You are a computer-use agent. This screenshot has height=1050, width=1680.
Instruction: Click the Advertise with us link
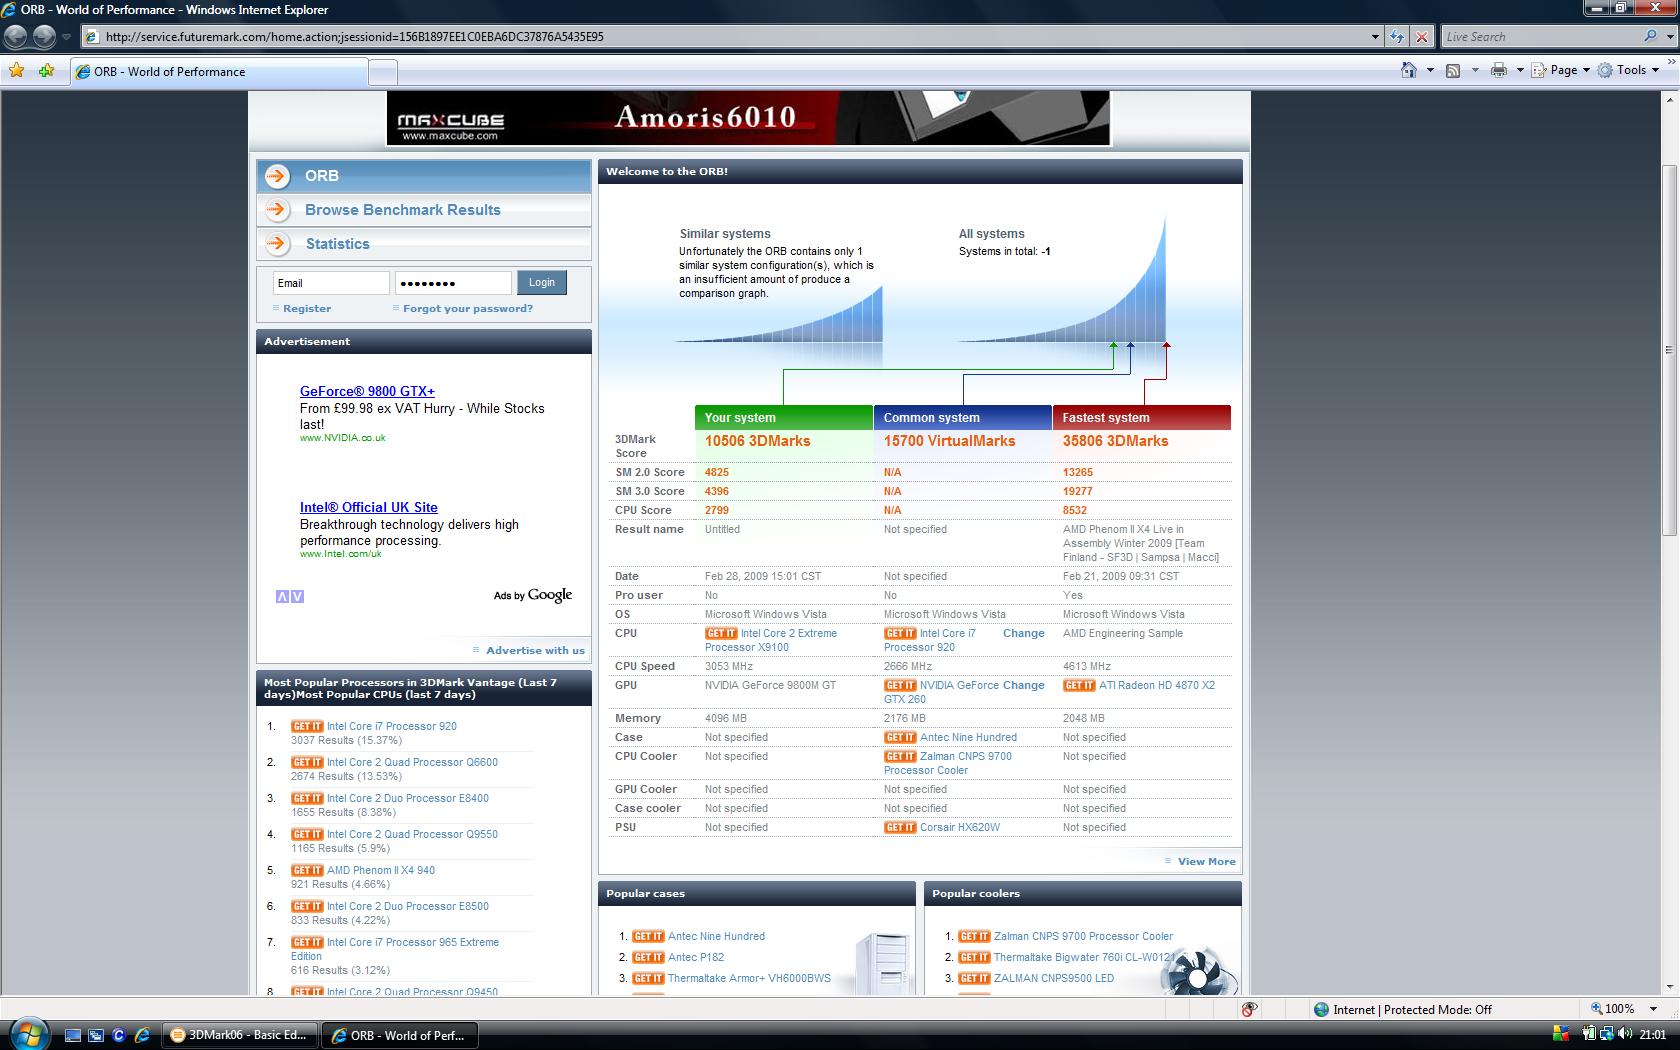(x=535, y=650)
